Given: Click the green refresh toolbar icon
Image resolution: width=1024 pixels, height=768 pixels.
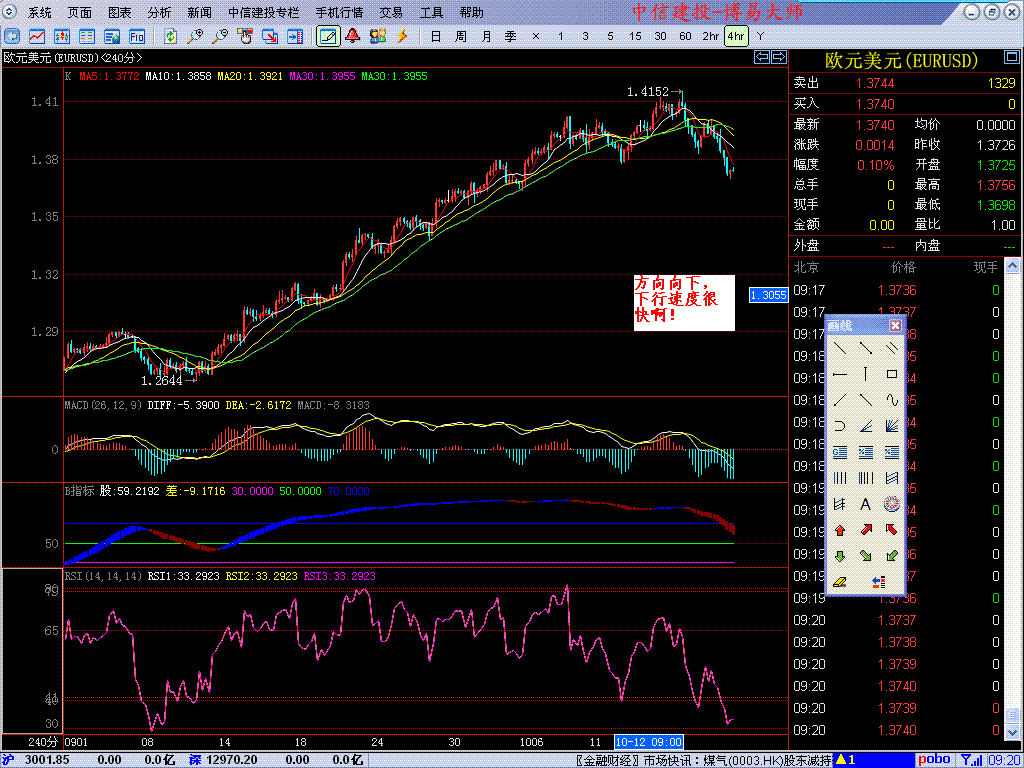Looking at the screenshot, I should (x=170, y=36).
